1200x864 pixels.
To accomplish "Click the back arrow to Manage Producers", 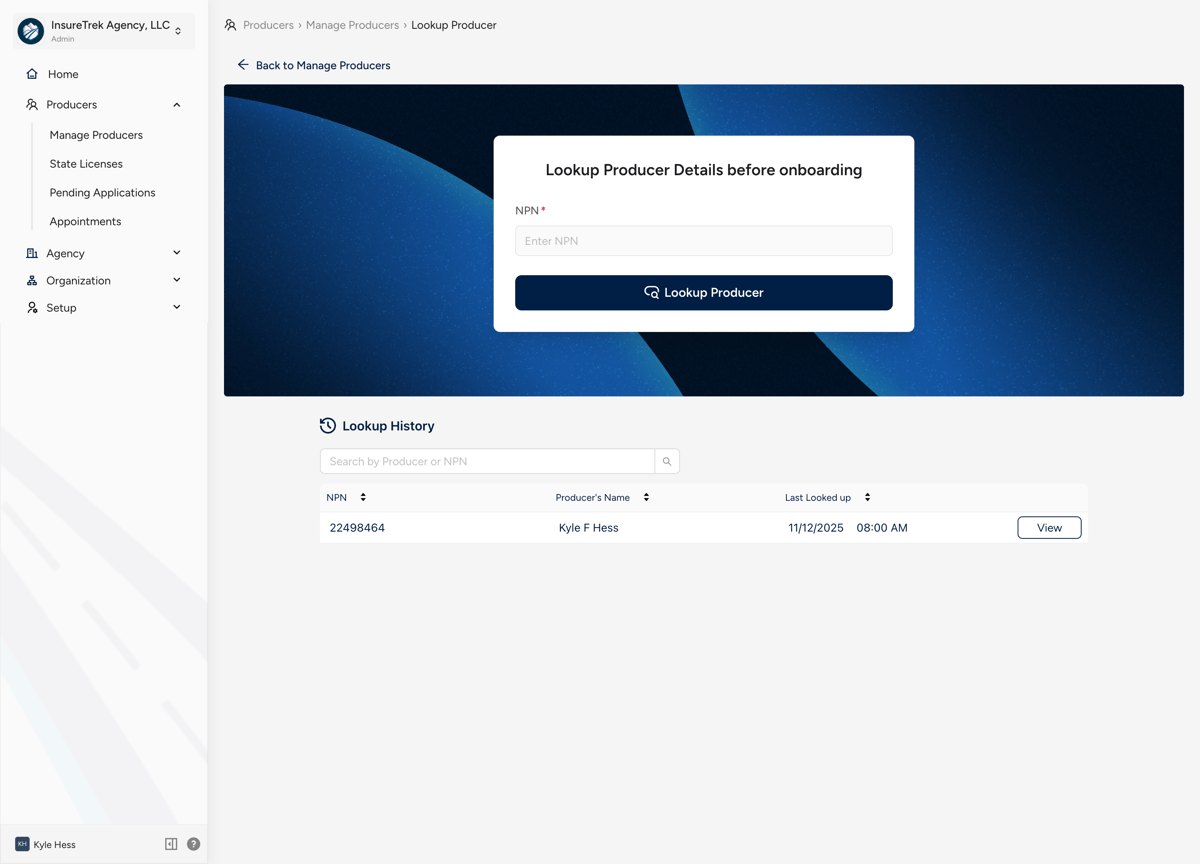I will 242,64.
